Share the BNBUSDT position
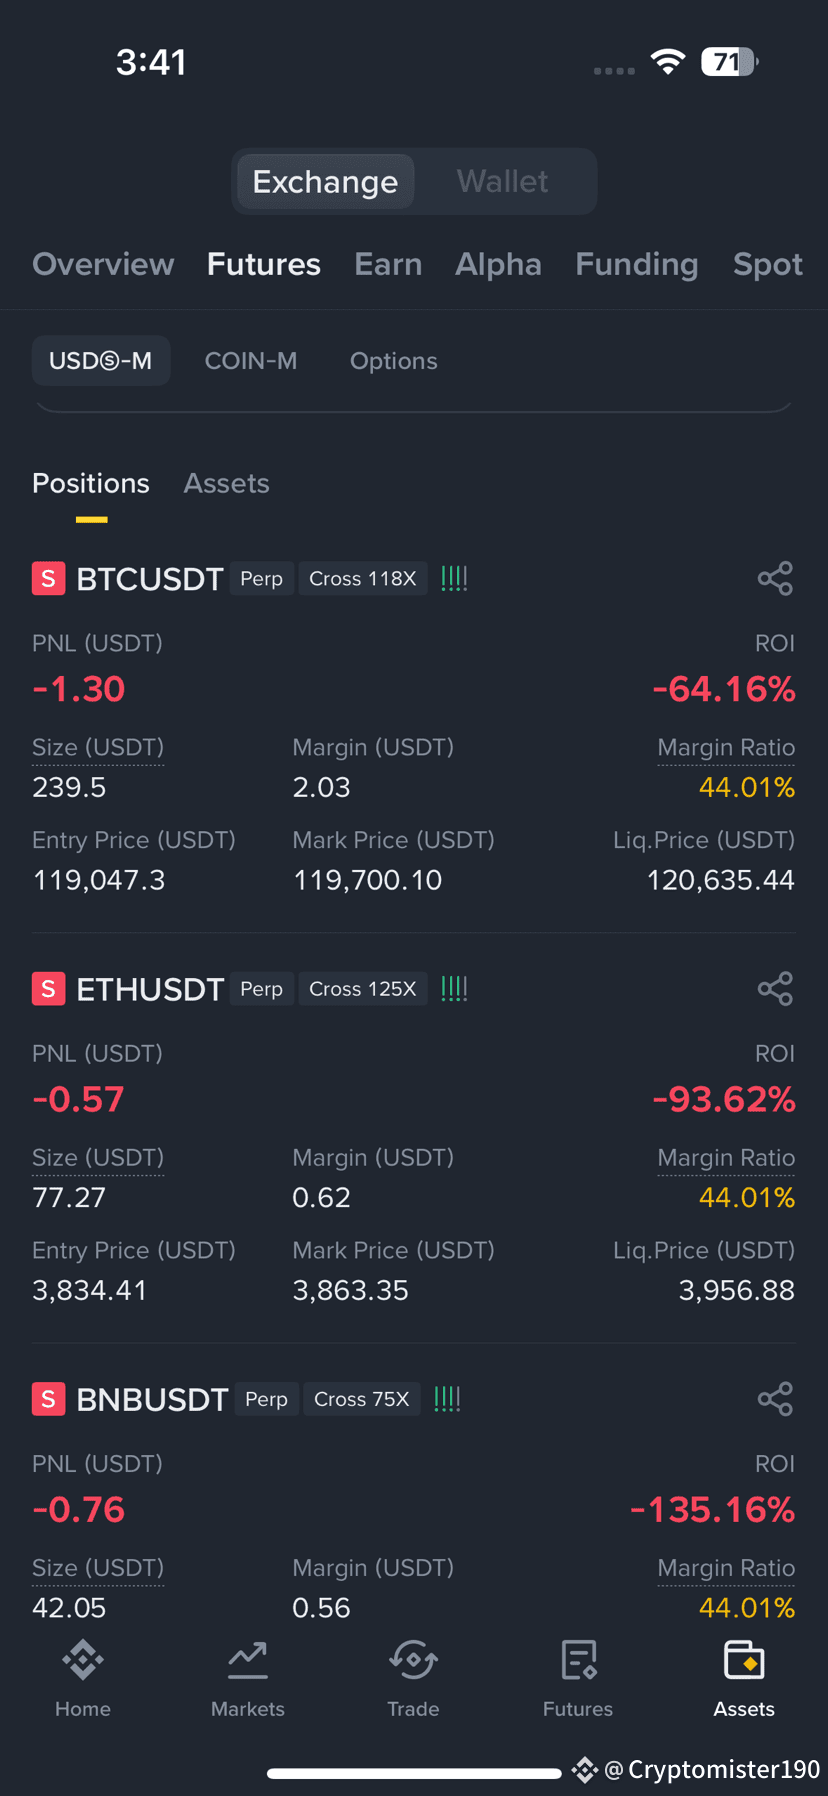This screenshot has width=828, height=1796. (775, 1398)
